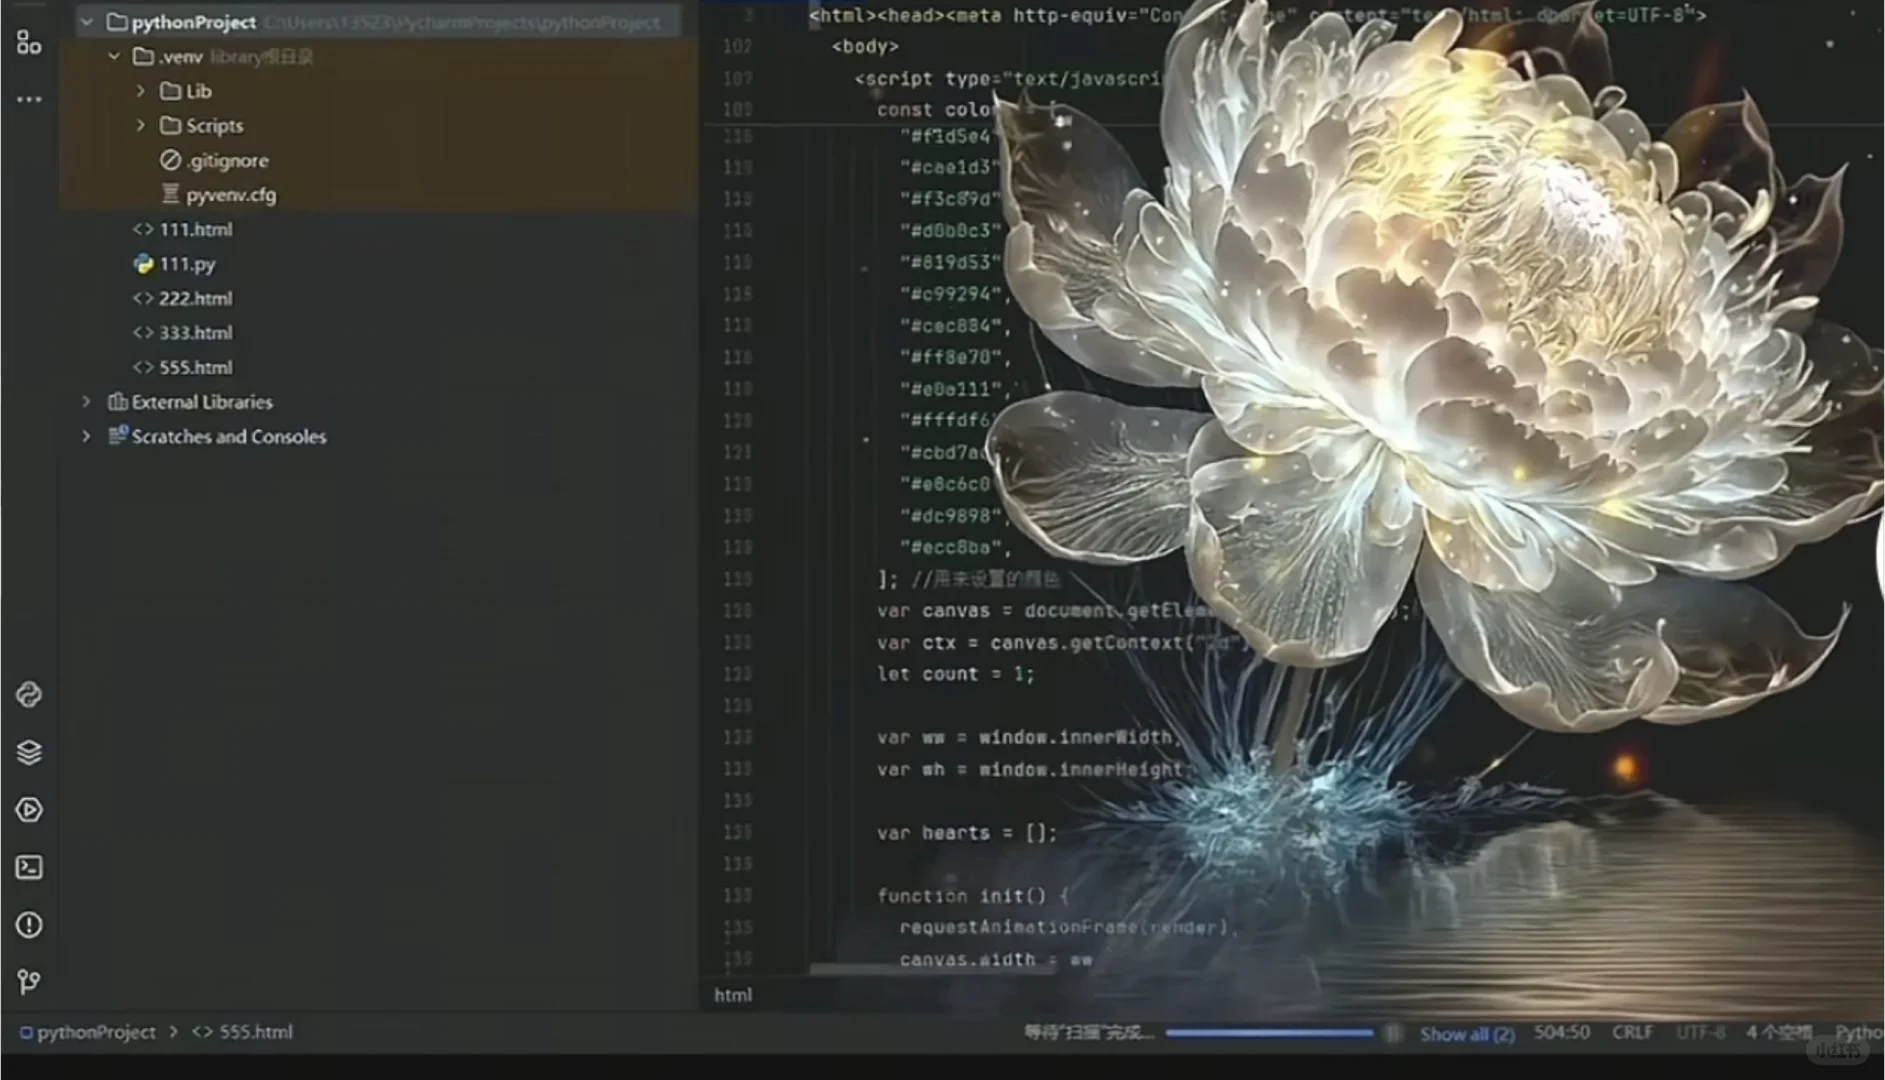Open 333.html in the project tree
This screenshot has height=1080, width=1885.
point(183,333)
